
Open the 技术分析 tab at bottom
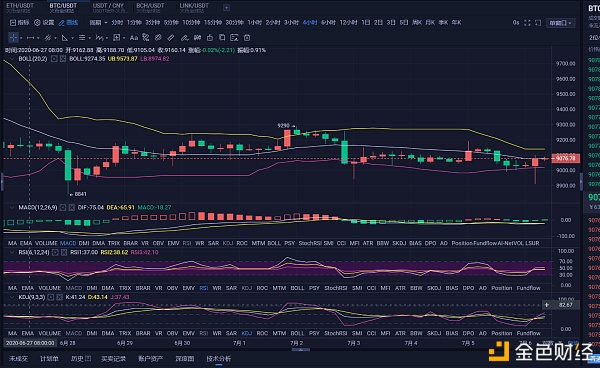[218, 359]
